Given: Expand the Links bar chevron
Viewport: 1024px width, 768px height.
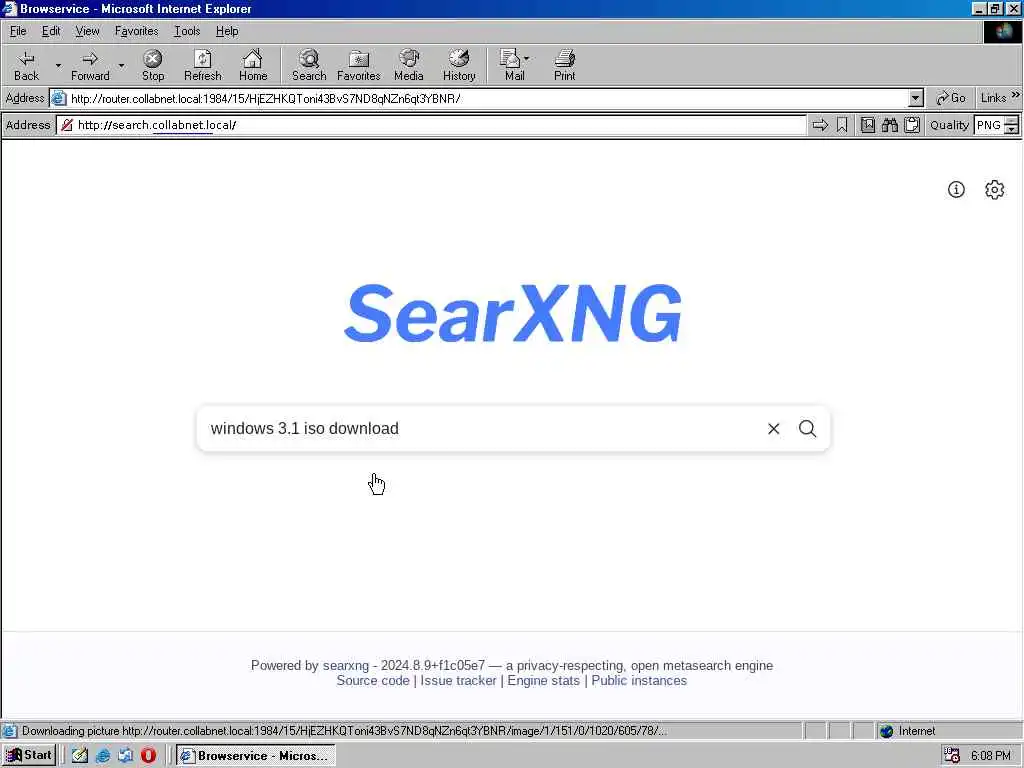Looking at the screenshot, I should click(x=1016, y=95).
